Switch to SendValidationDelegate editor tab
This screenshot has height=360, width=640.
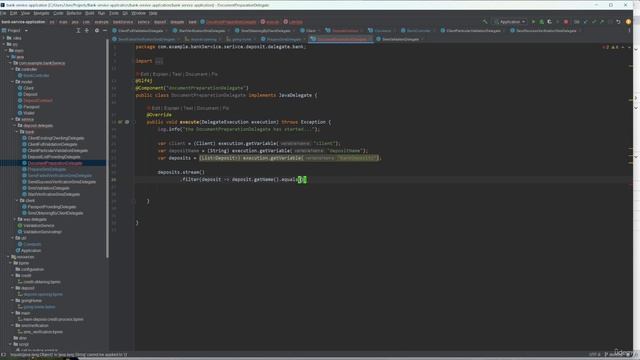pyautogui.click(x=400, y=39)
